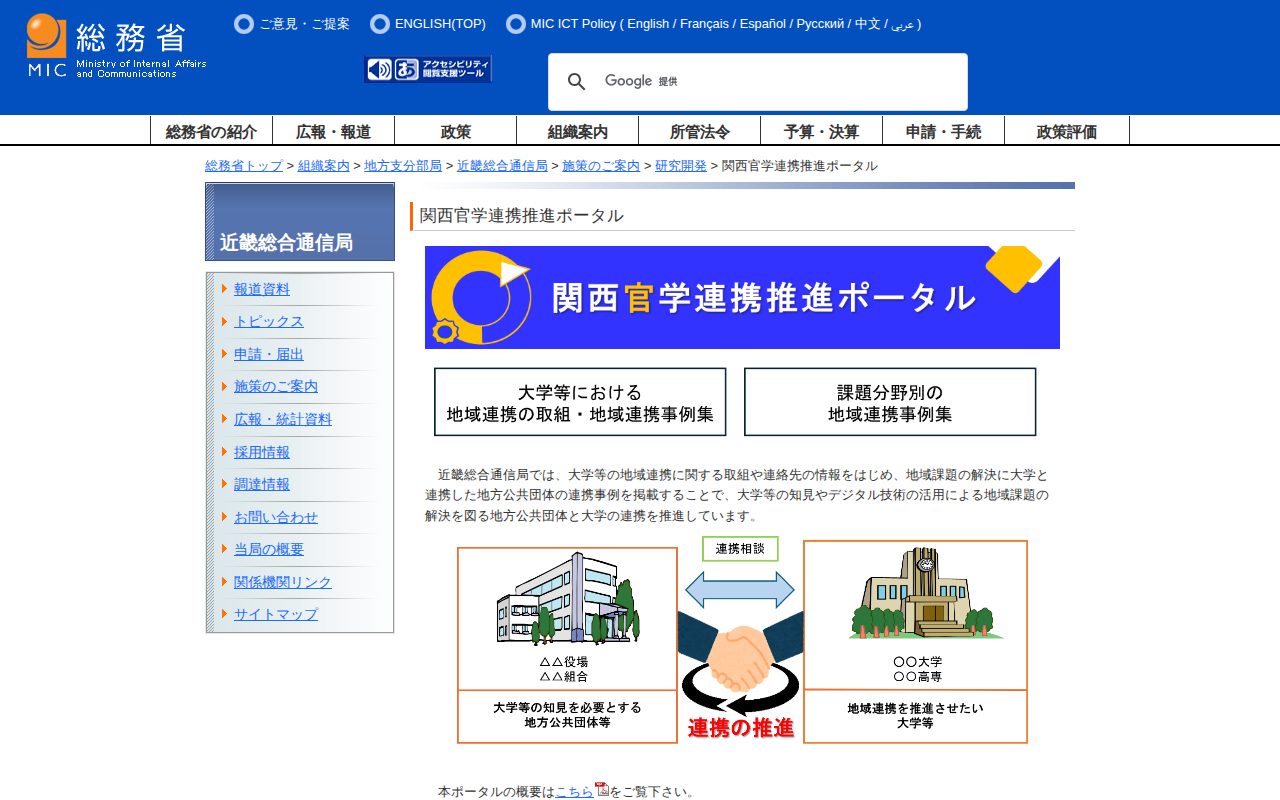
Task: Open MIC ICT Policy in Français
Action: 704,24
